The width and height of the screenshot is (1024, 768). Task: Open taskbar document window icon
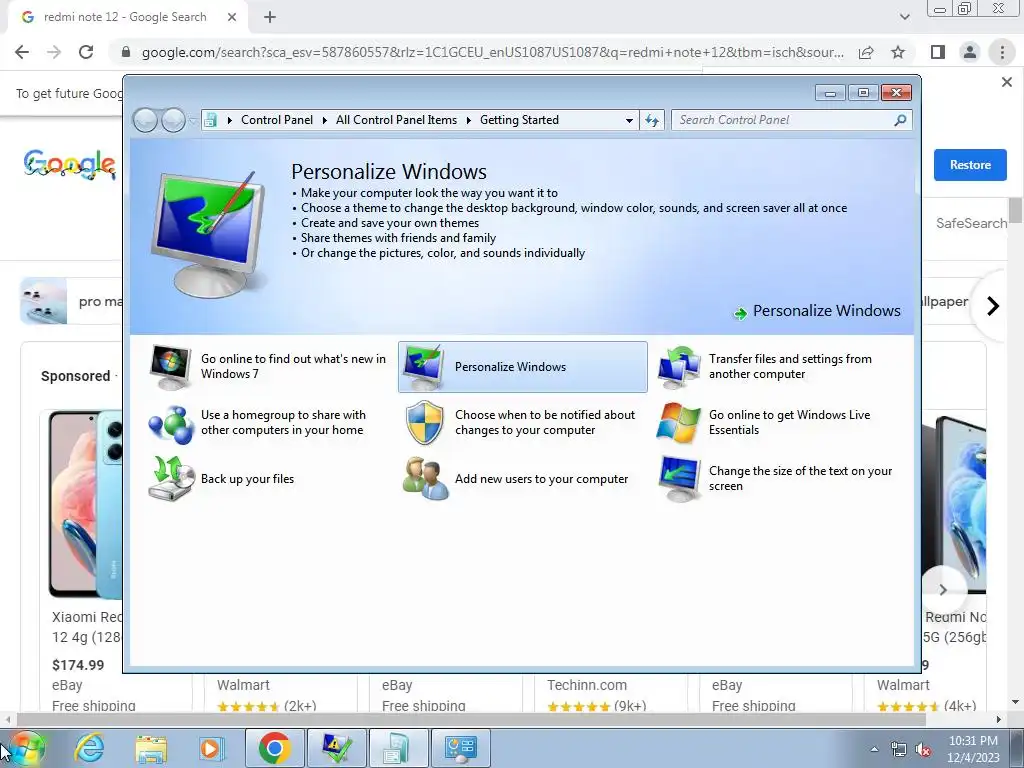[399, 748]
